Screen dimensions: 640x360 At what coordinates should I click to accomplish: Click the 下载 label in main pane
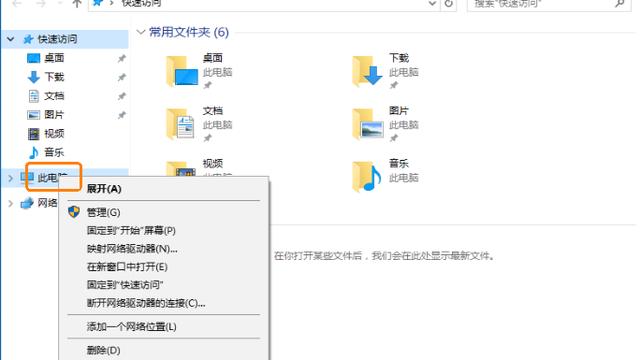(399, 58)
